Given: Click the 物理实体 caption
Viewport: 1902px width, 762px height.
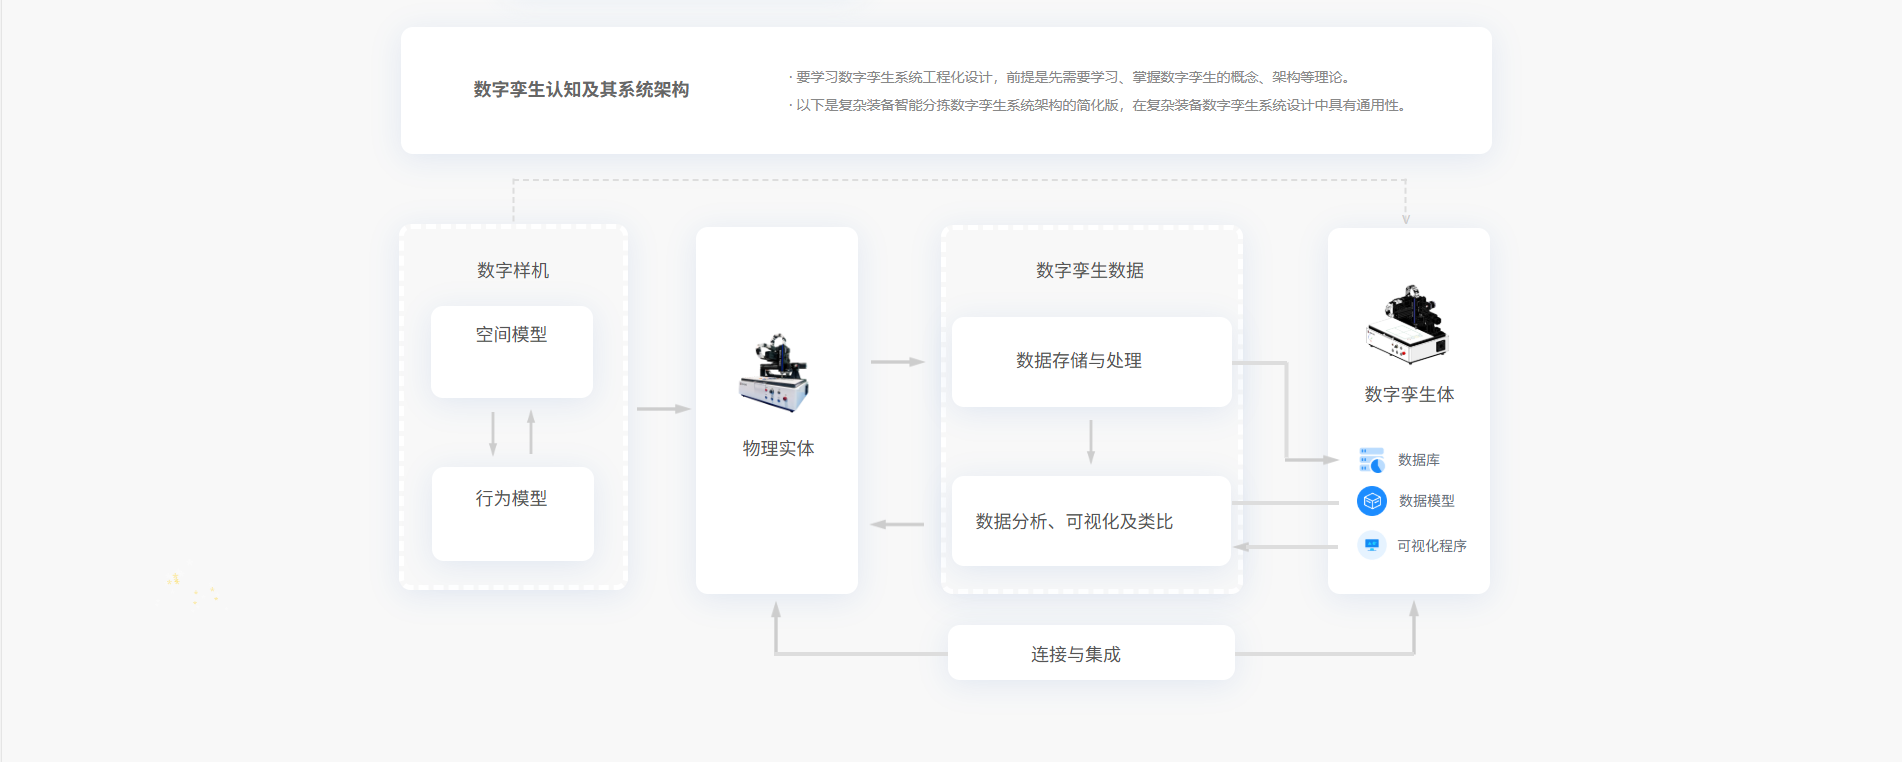Looking at the screenshot, I should pos(778,448).
